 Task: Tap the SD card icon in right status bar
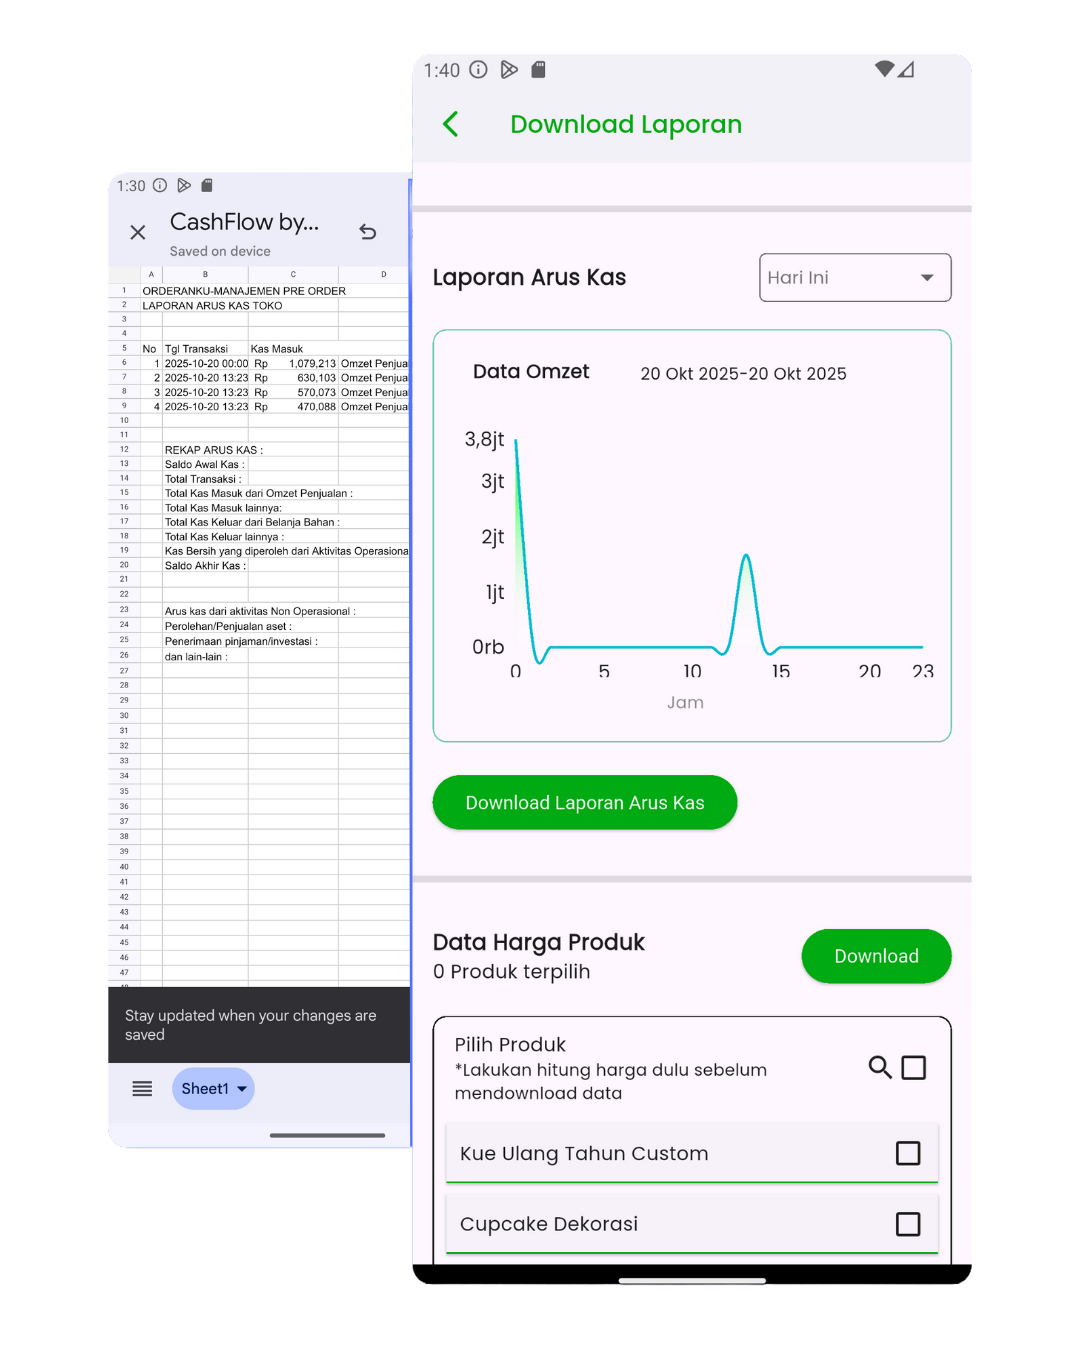click(x=538, y=70)
